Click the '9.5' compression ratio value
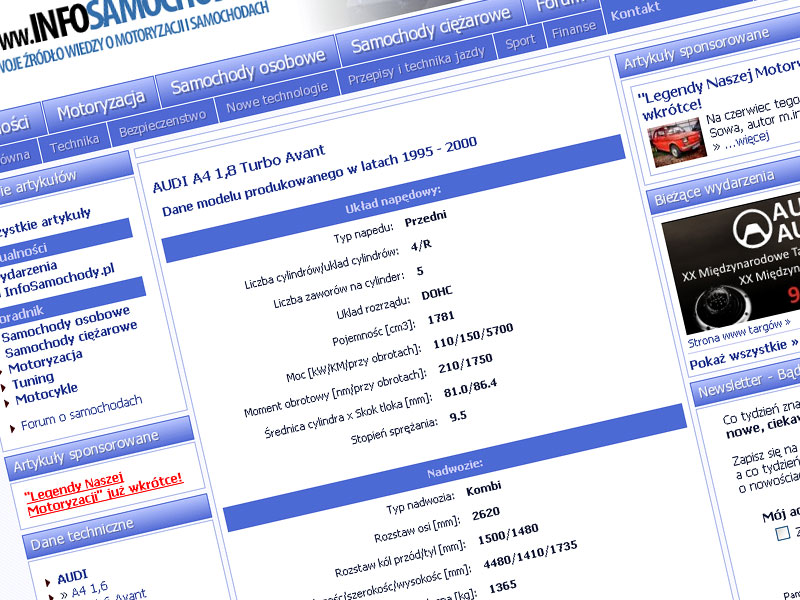The height and width of the screenshot is (600, 800). (458, 416)
